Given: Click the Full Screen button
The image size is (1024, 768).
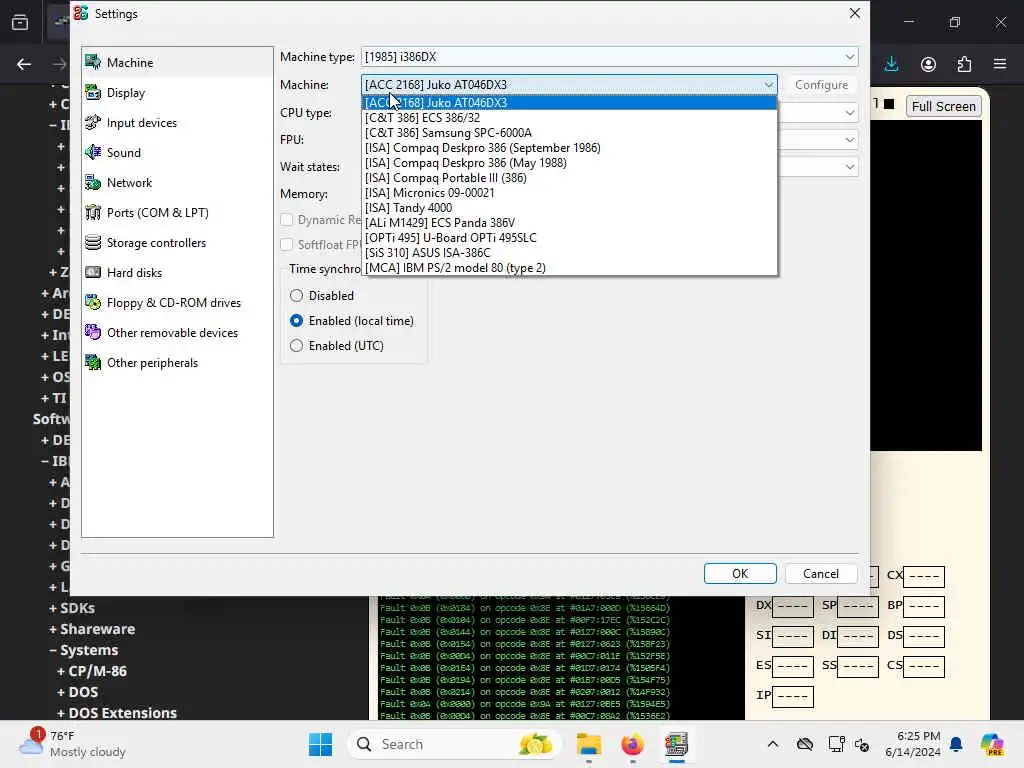Looking at the screenshot, I should coord(944,106).
